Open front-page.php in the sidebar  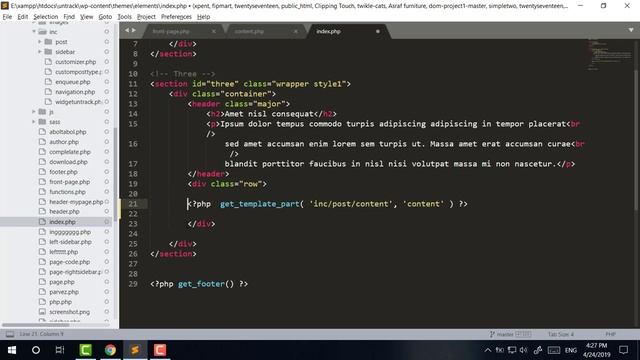(69, 182)
